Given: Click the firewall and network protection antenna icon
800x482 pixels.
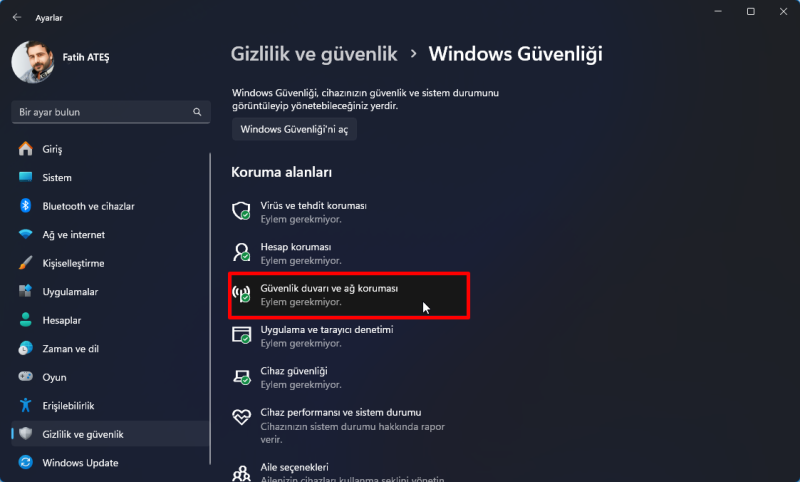Looking at the screenshot, I should pyautogui.click(x=241, y=294).
